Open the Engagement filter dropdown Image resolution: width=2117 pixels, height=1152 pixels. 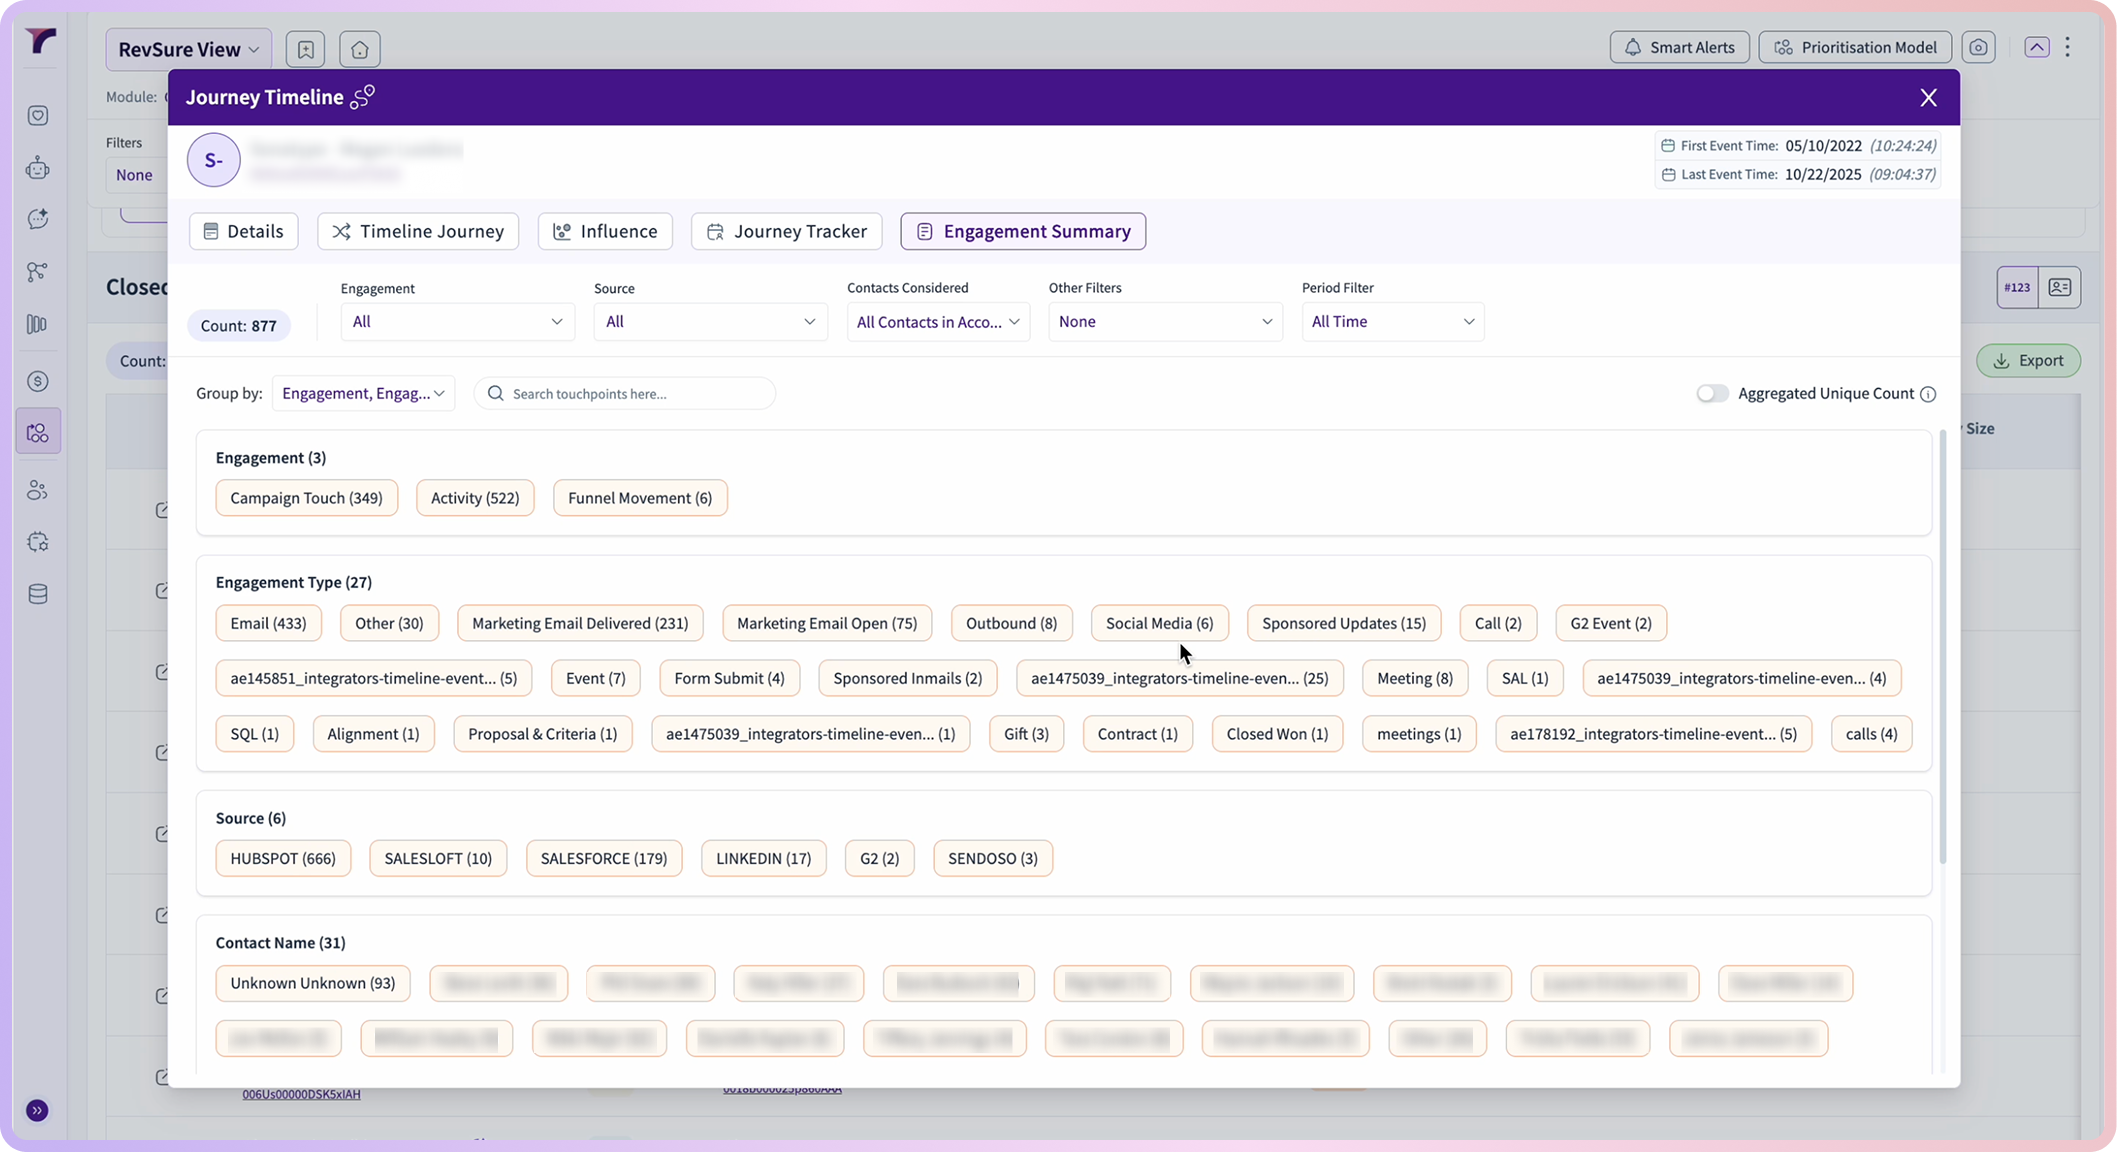point(457,322)
